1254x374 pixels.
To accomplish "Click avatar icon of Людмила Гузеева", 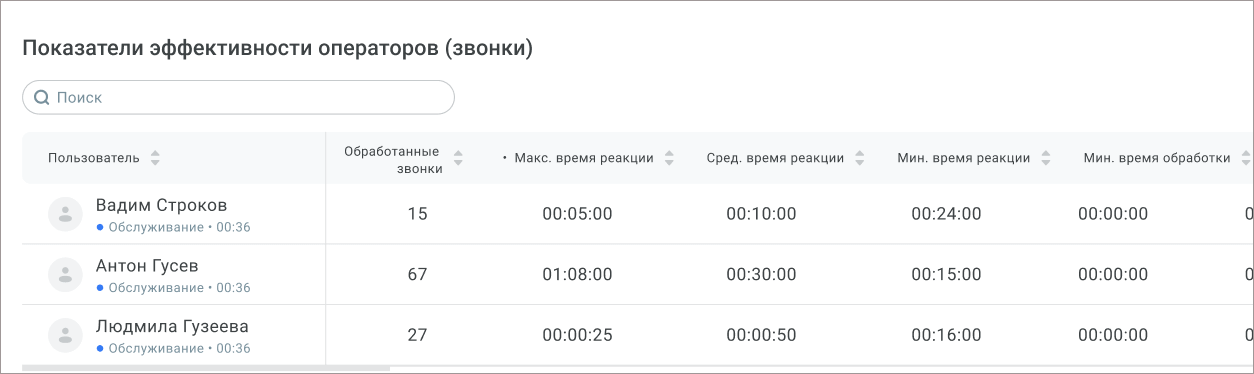I will click(65, 334).
